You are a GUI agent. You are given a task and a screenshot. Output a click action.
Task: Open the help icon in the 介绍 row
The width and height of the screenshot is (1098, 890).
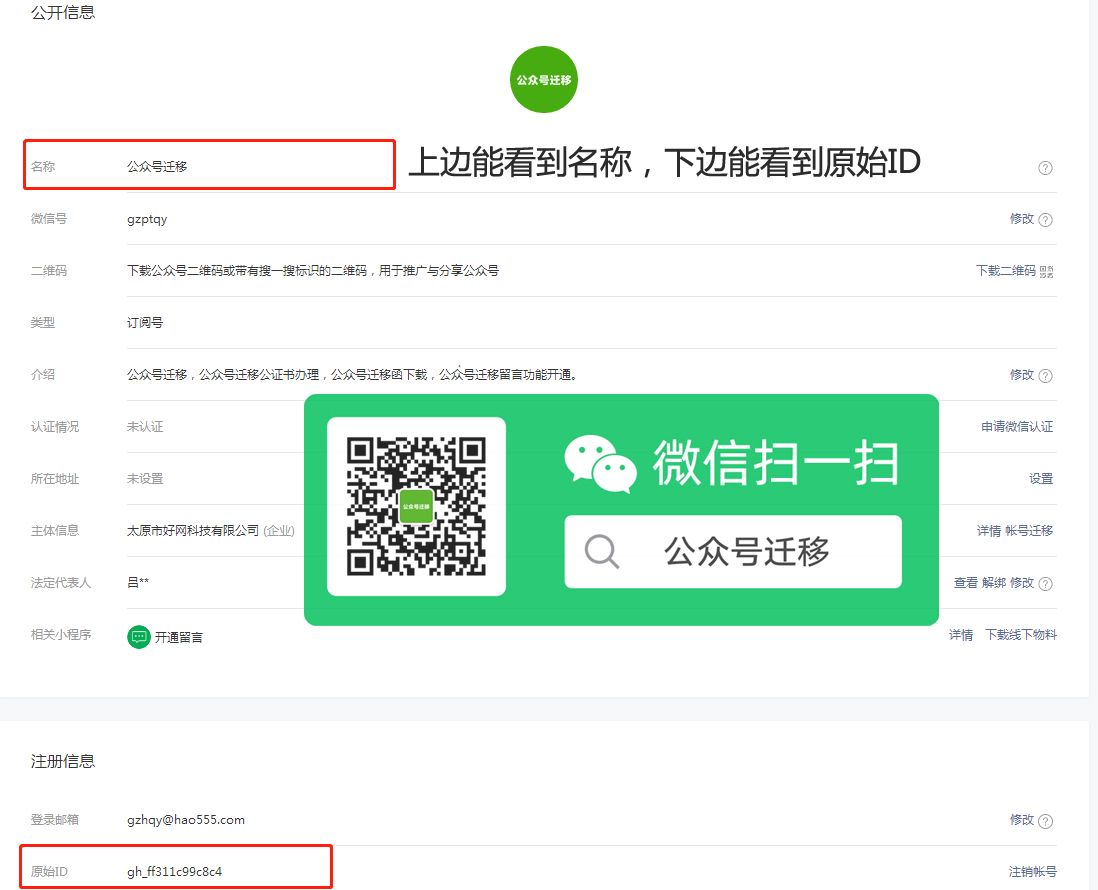pos(1045,376)
